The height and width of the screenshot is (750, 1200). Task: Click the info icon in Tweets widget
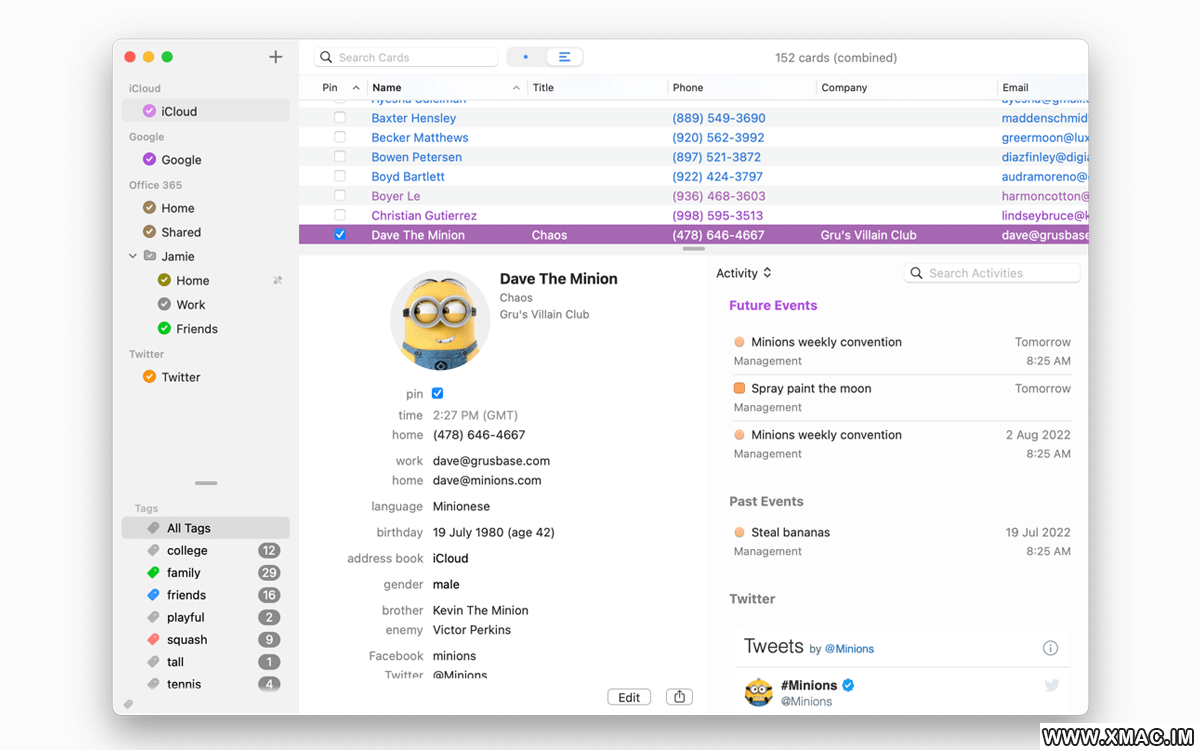pos(1050,648)
